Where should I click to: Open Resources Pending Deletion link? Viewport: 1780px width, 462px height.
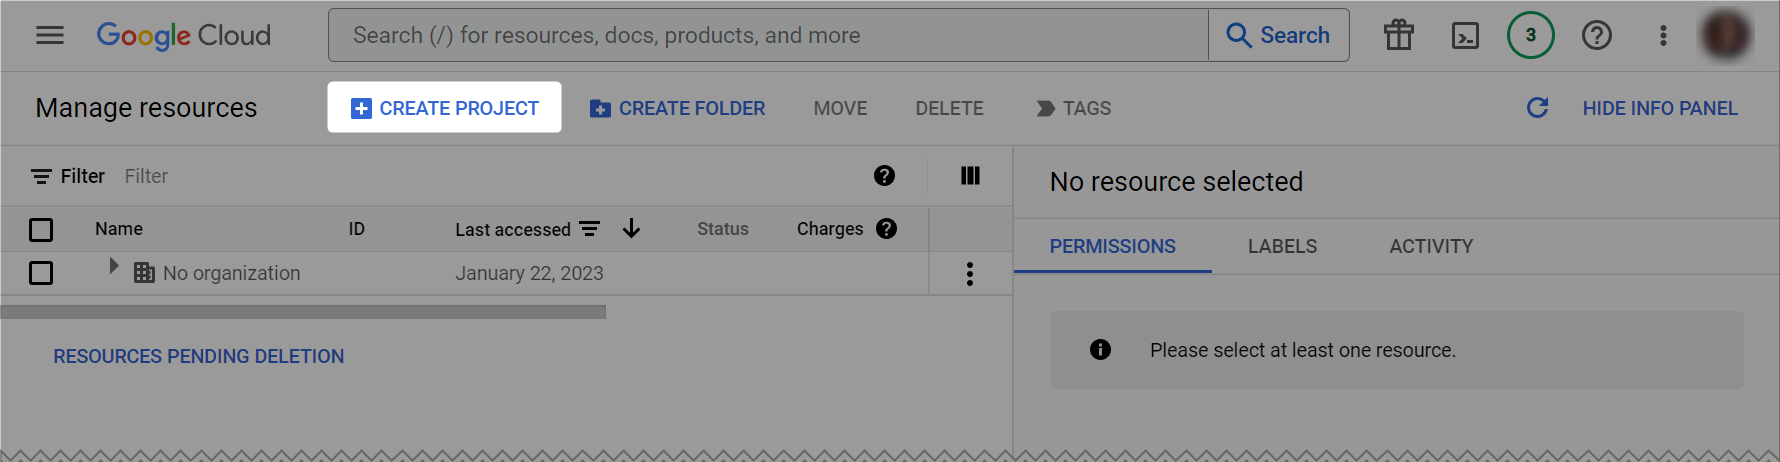[x=198, y=357]
